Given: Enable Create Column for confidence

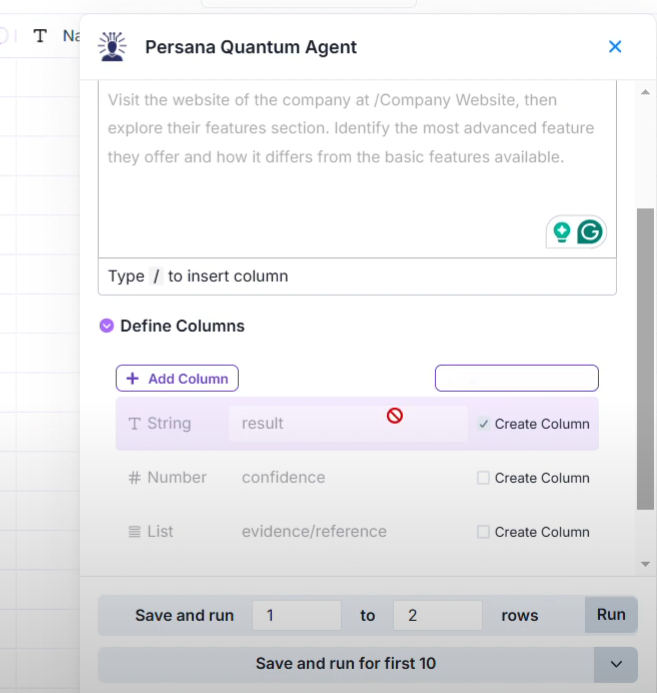Looking at the screenshot, I should coord(484,478).
